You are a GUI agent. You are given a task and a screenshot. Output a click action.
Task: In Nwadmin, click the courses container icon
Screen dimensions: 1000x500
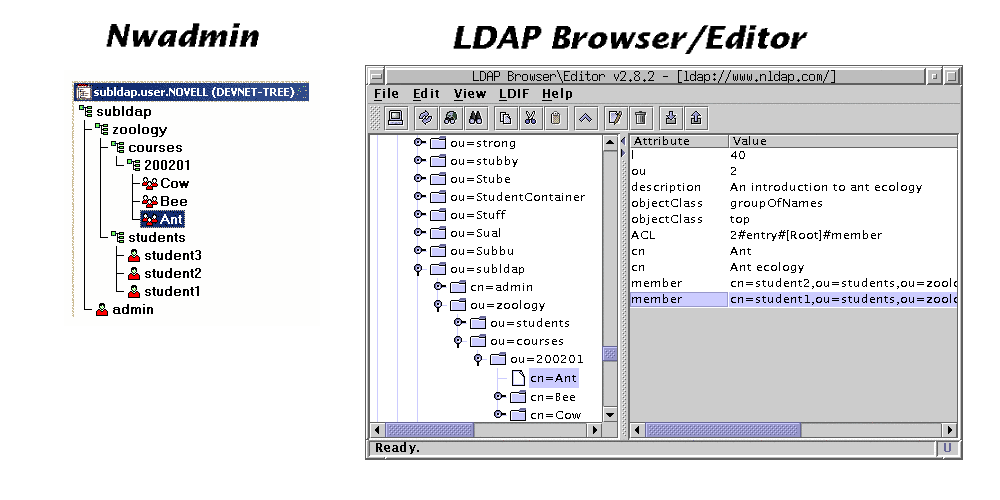(x=118, y=147)
